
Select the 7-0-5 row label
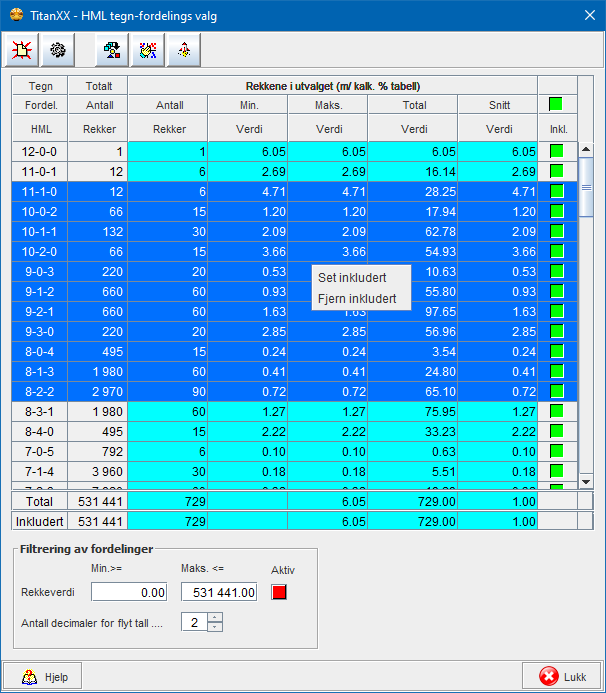pyautogui.click(x=39, y=451)
